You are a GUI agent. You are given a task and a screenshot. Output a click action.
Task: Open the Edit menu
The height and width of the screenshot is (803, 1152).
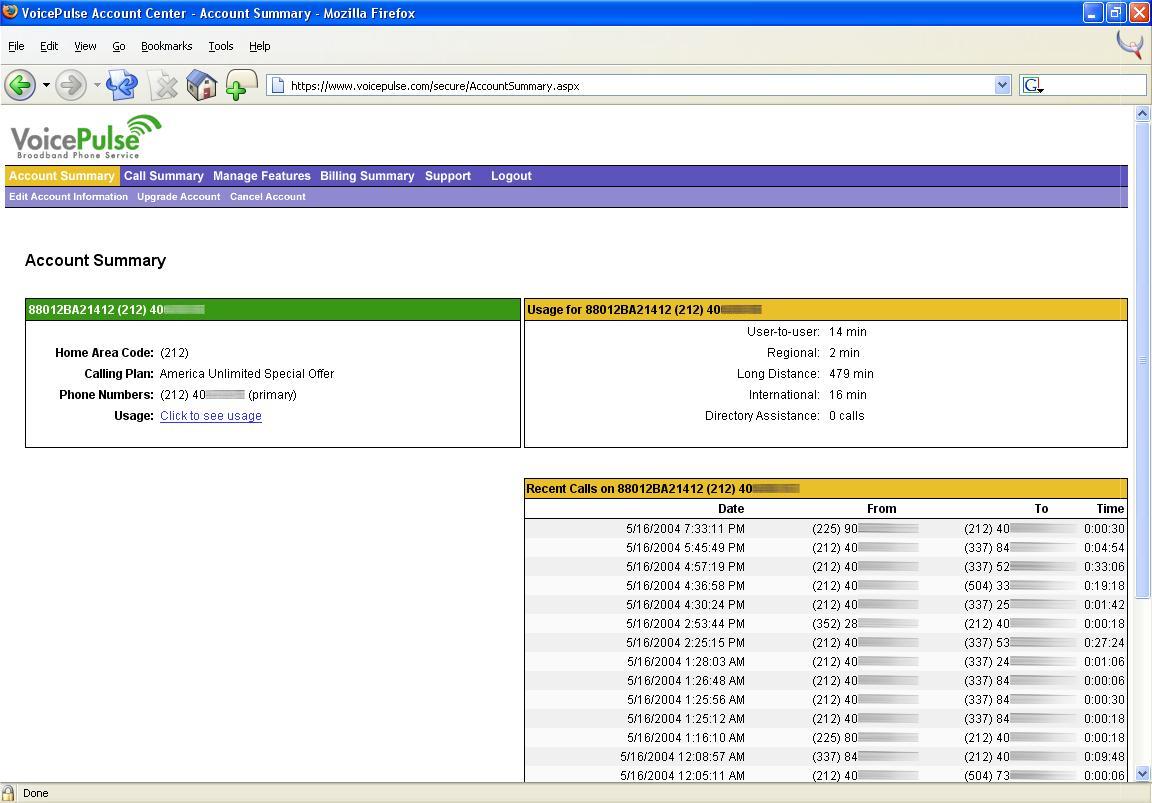pyautogui.click(x=49, y=46)
